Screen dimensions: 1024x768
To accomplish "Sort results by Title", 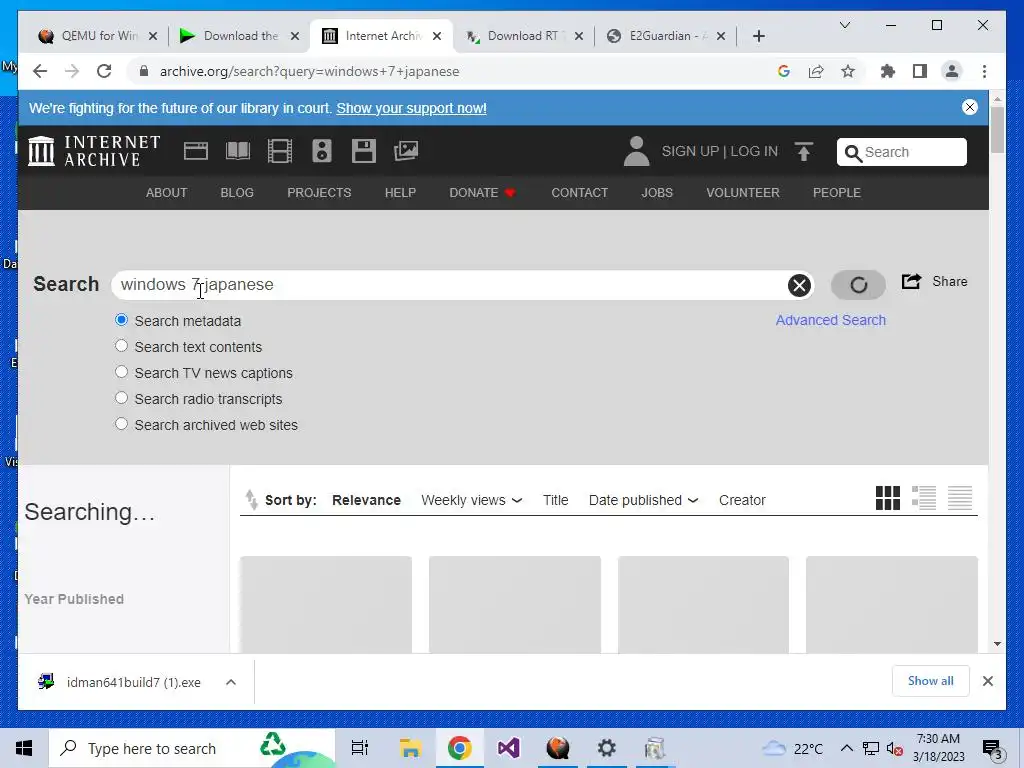I will [x=556, y=500].
